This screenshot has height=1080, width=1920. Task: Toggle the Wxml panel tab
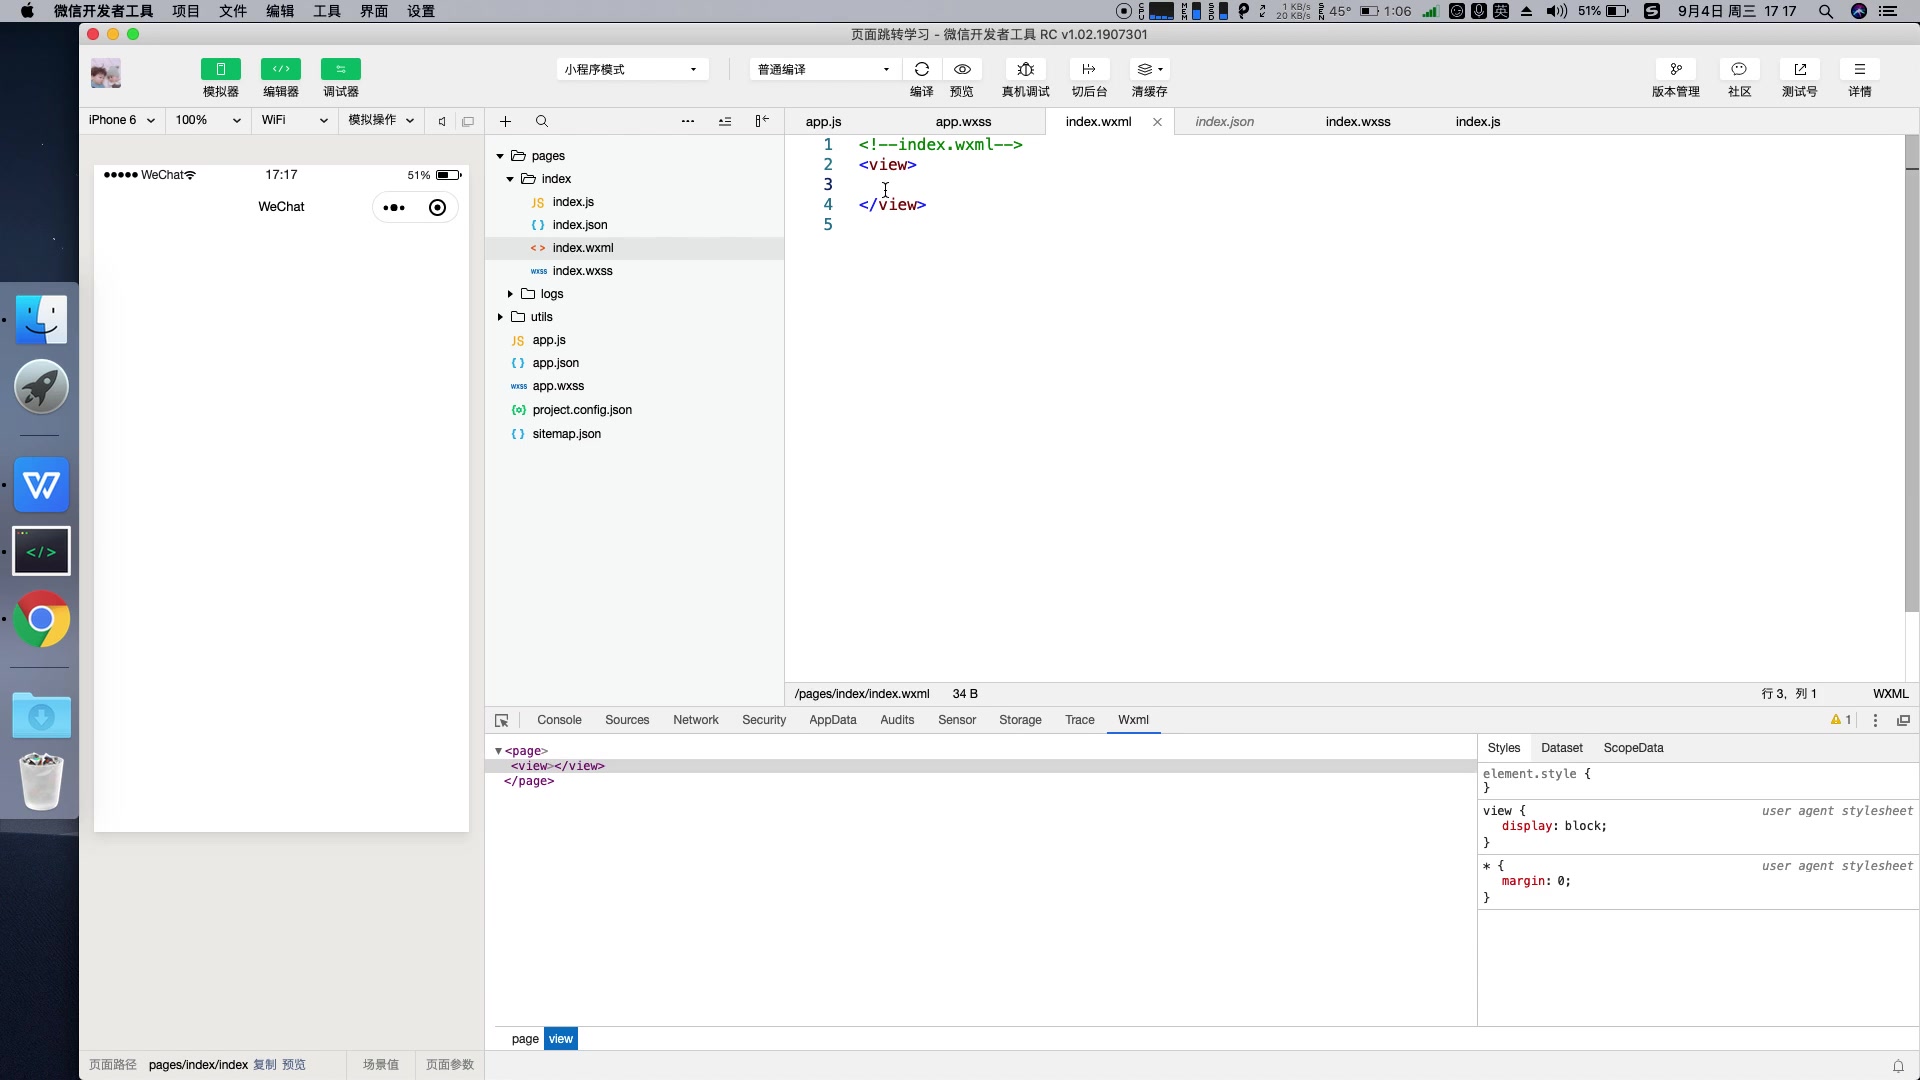(1131, 719)
